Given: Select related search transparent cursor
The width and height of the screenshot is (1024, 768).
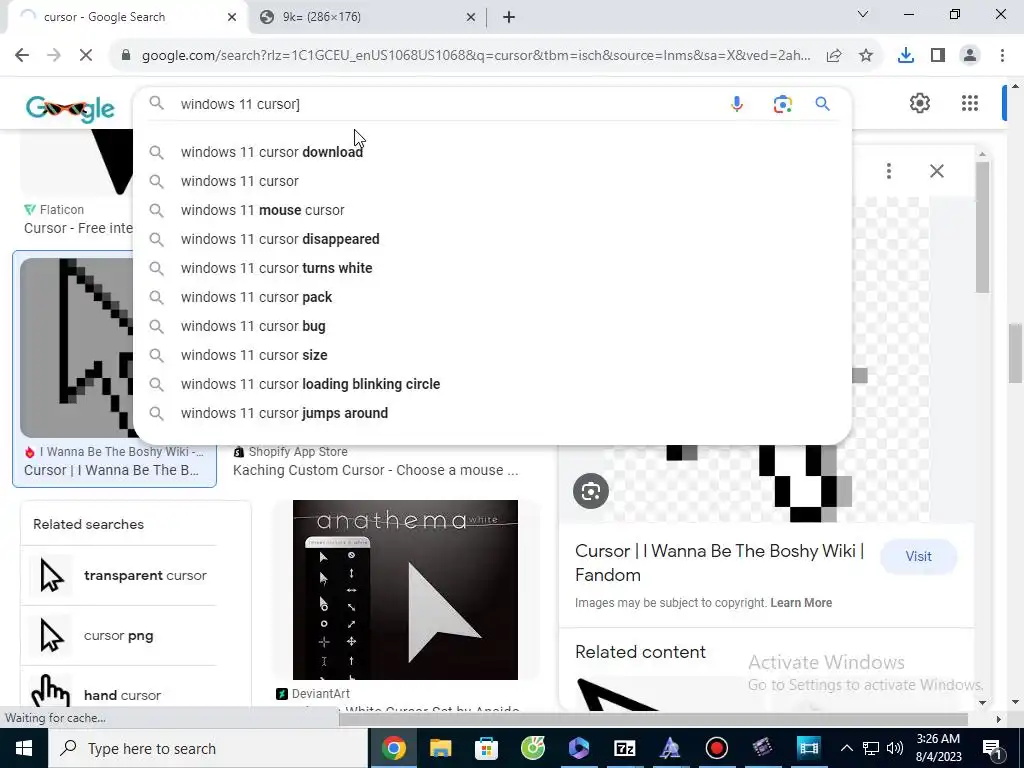Looking at the screenshot, I should [x=119, y=575].
